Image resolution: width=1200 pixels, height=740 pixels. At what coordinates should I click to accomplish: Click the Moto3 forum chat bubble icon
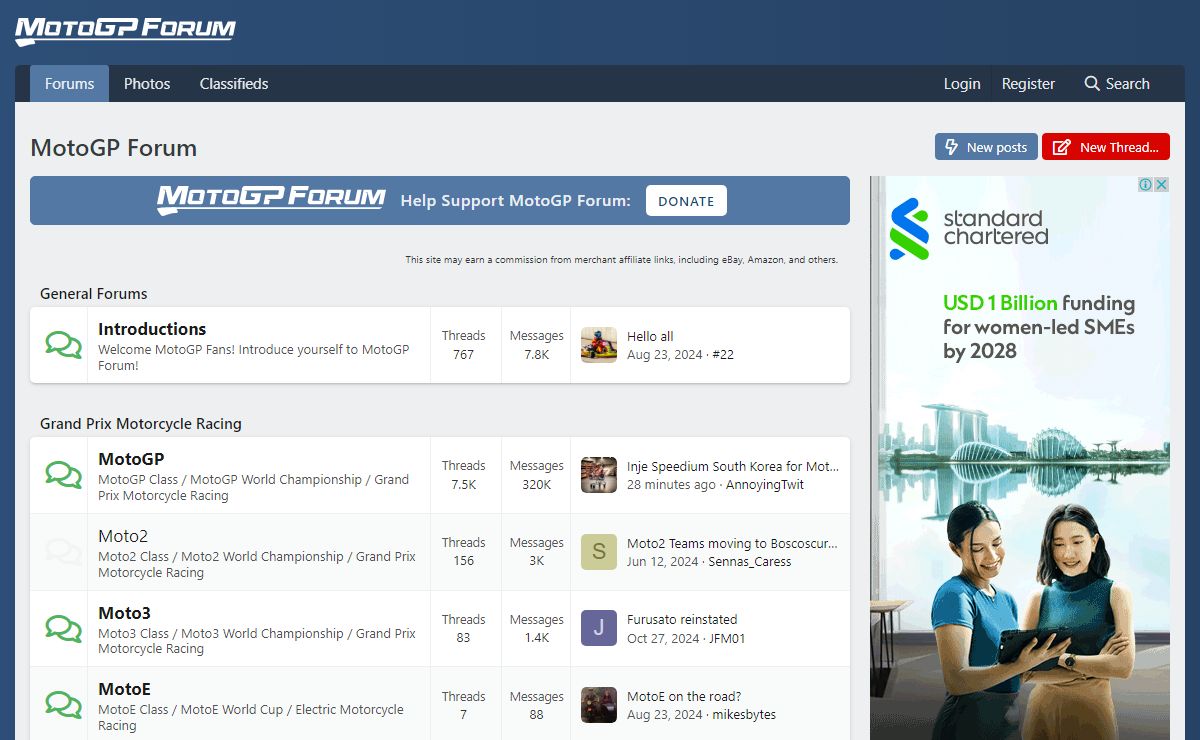pyautogui.click(x=64, y=629)
